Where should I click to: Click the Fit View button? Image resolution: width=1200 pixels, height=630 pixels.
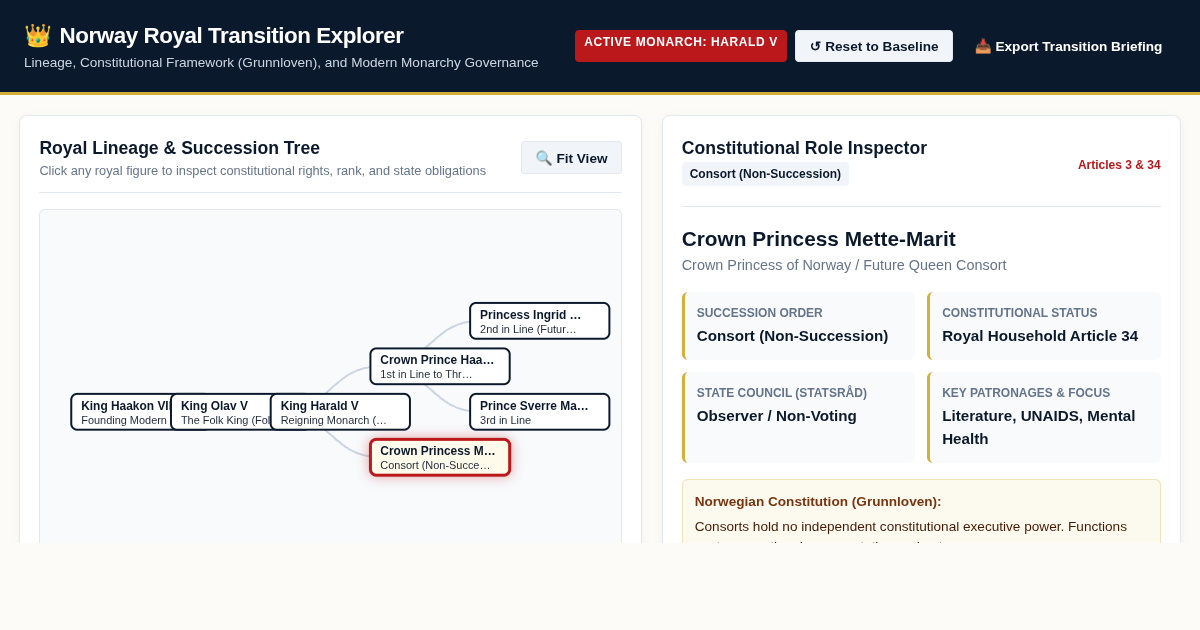coord(571,158)
